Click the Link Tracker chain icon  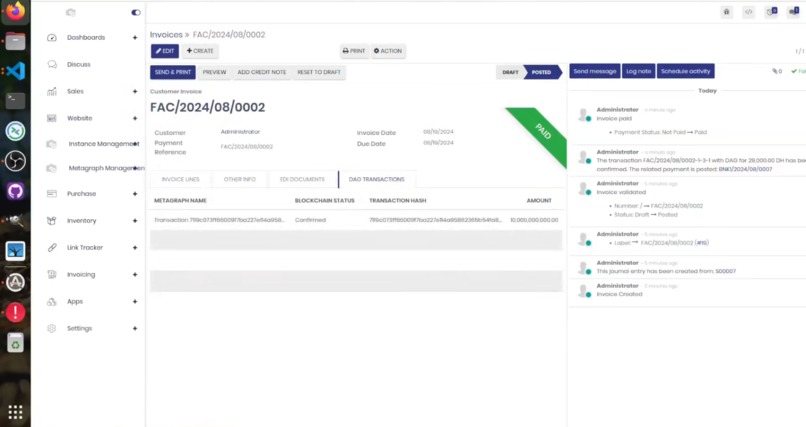coord(51,248)
